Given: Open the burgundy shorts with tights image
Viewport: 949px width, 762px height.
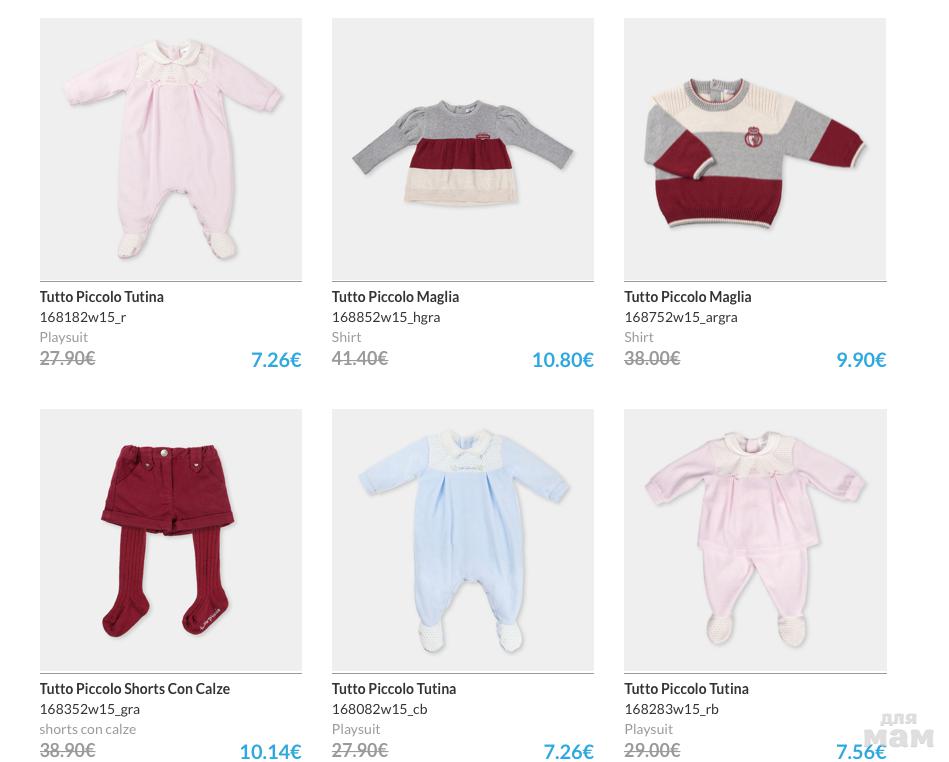Looking at the screenshot, I should click(170, 540).
